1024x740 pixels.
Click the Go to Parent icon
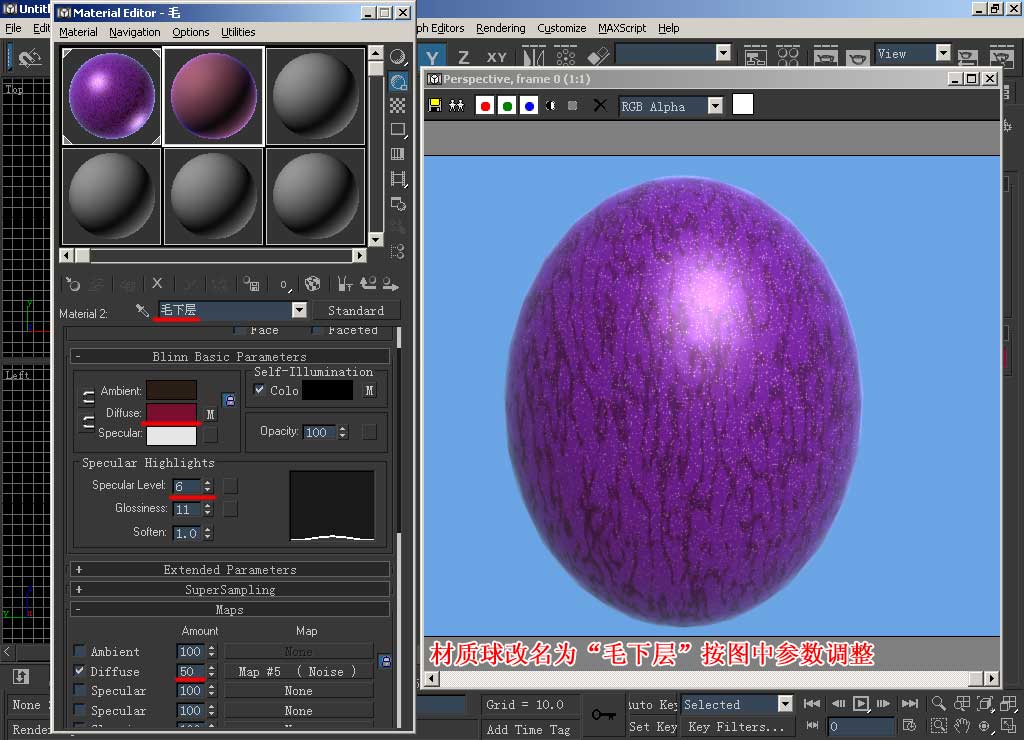[368, 283]
